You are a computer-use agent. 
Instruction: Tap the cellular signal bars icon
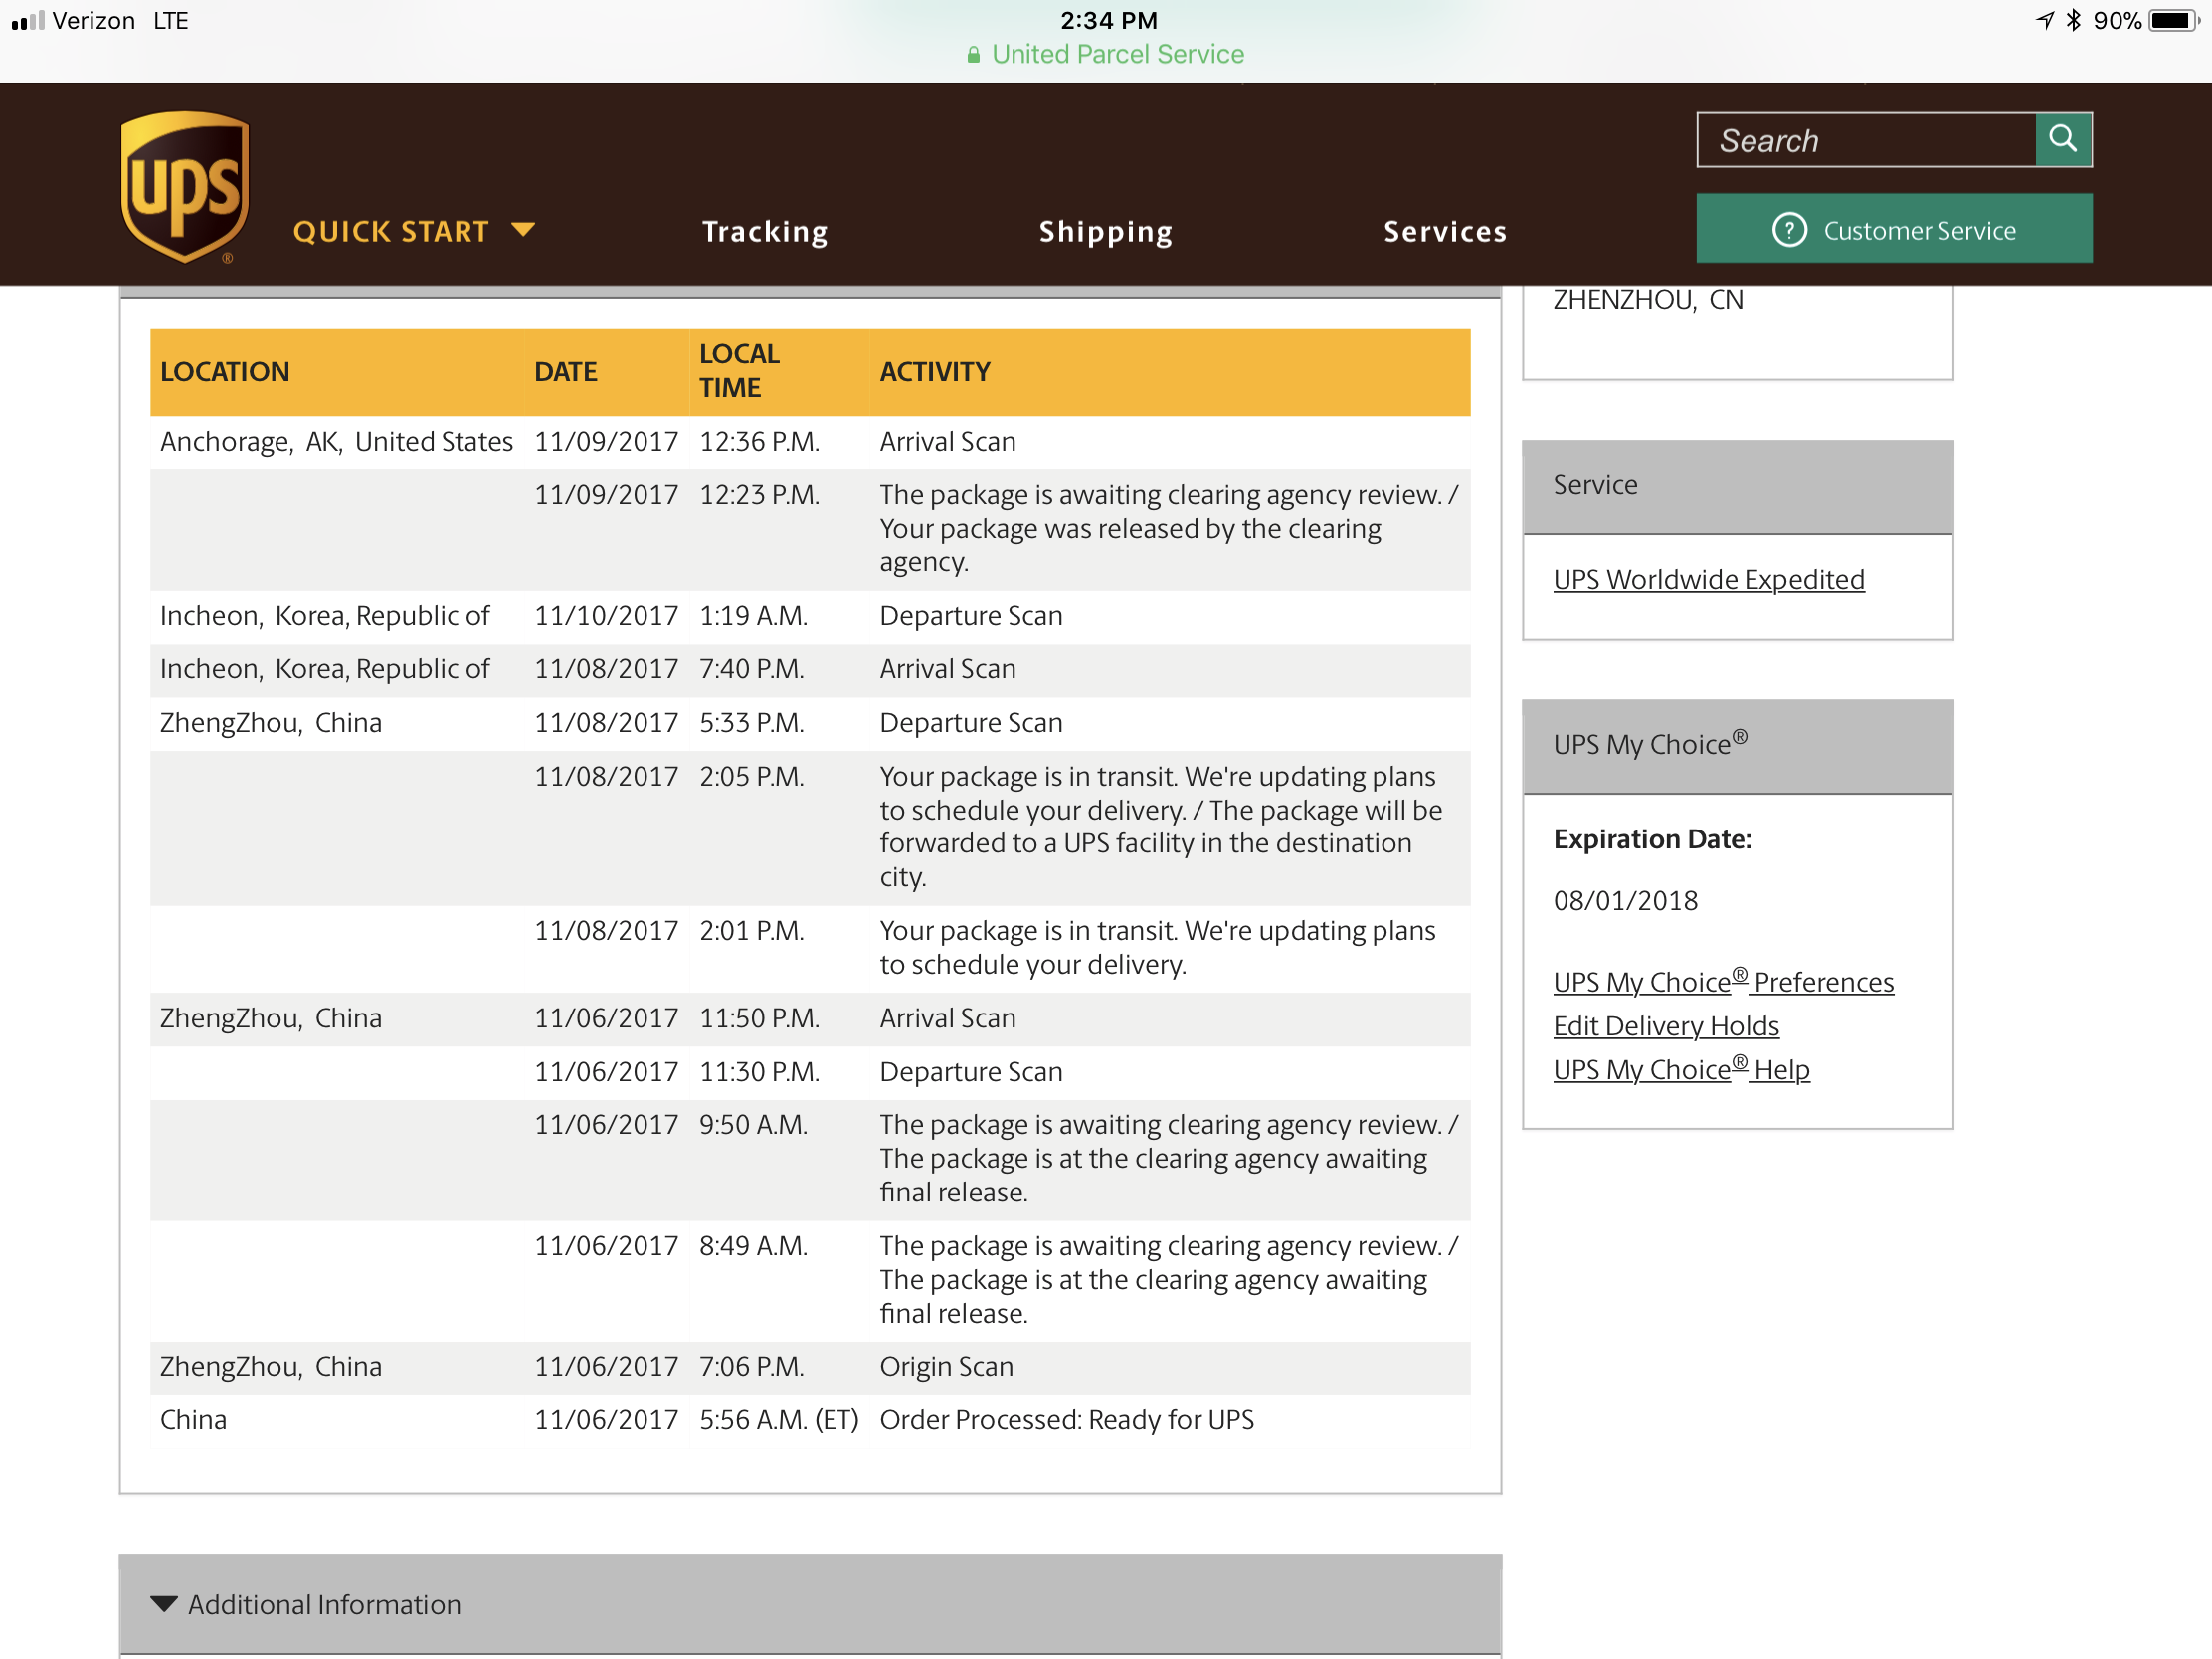[x=28, y=20]
